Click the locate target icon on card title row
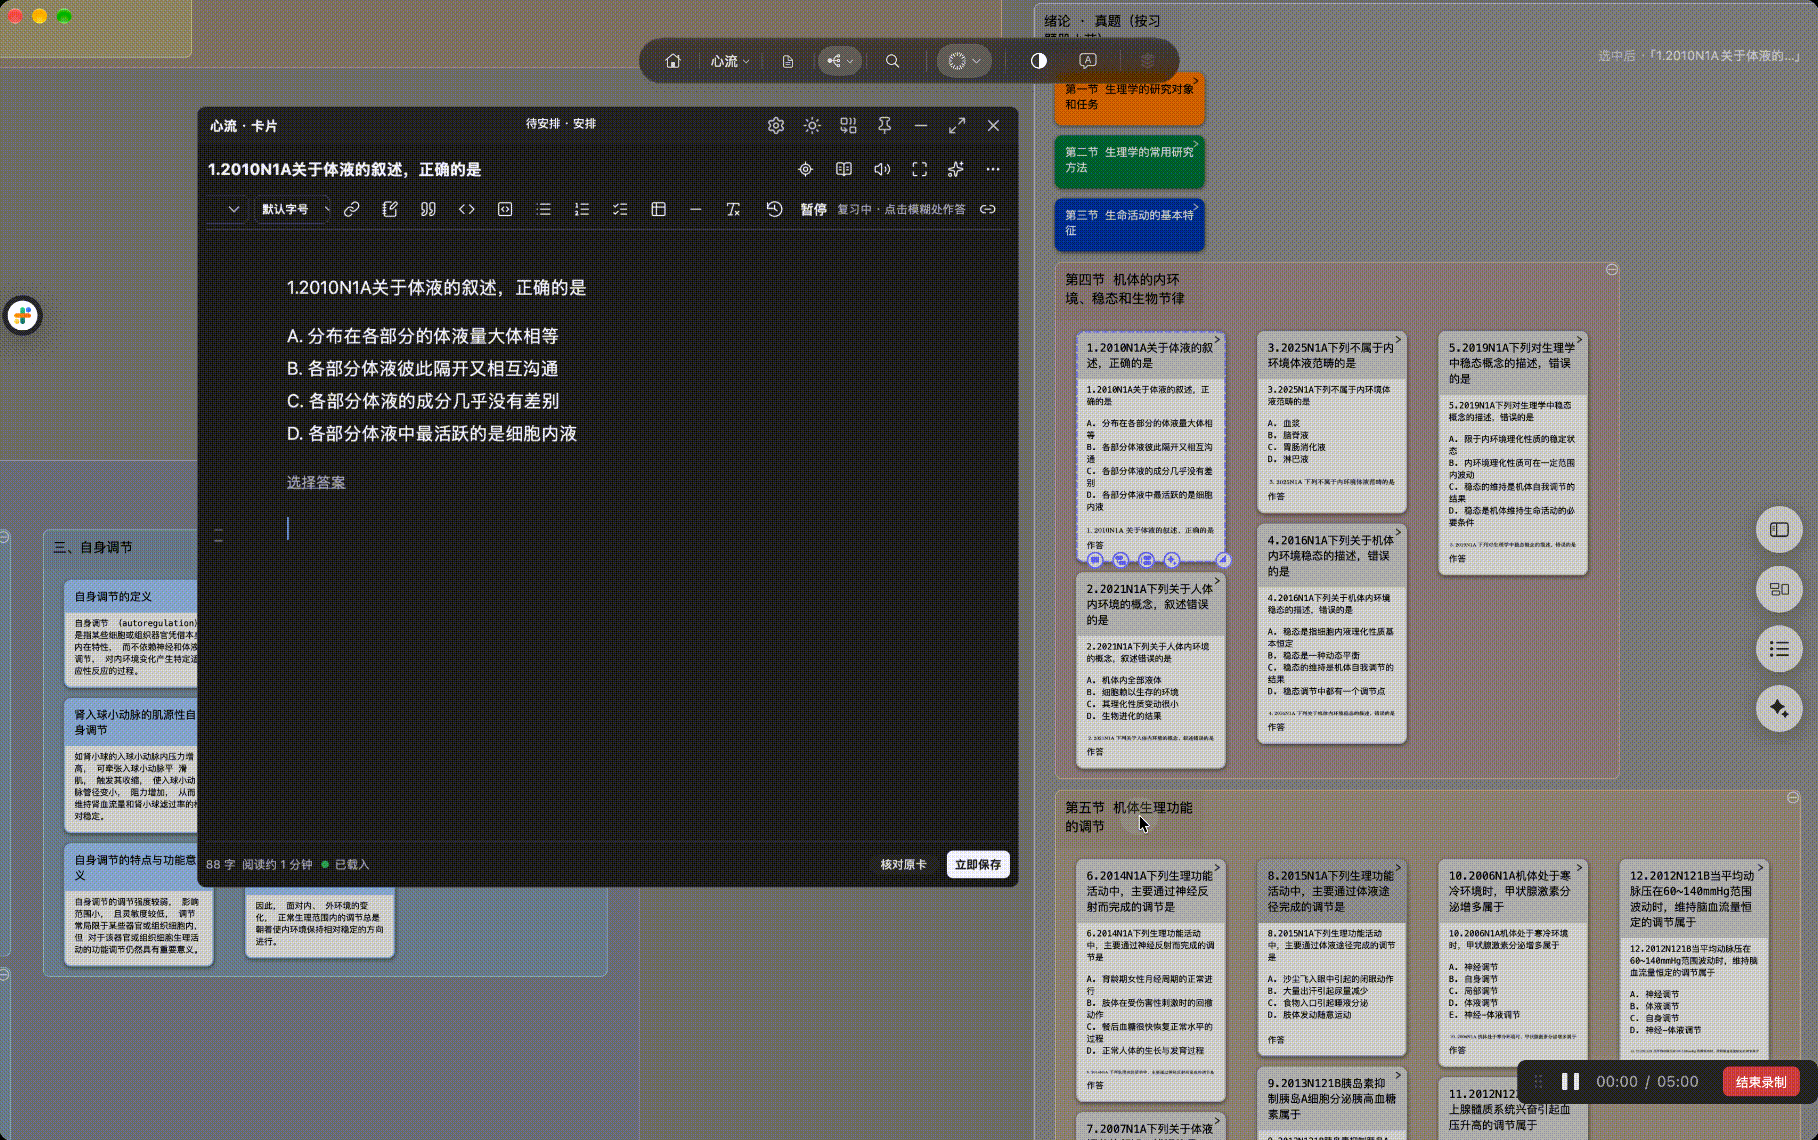The width and height of the screenshot is (1818, 1140). [806, 169]
